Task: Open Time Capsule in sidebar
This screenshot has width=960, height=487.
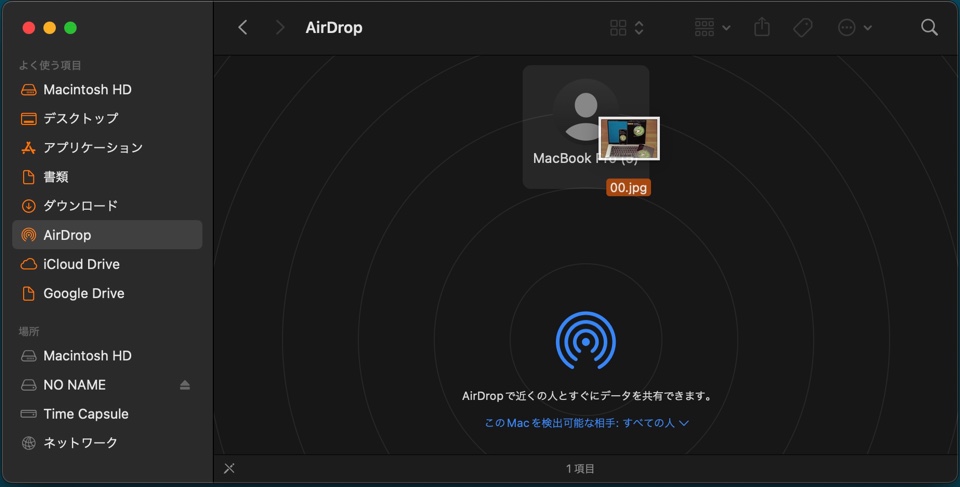Action: (x=107, y=414)
